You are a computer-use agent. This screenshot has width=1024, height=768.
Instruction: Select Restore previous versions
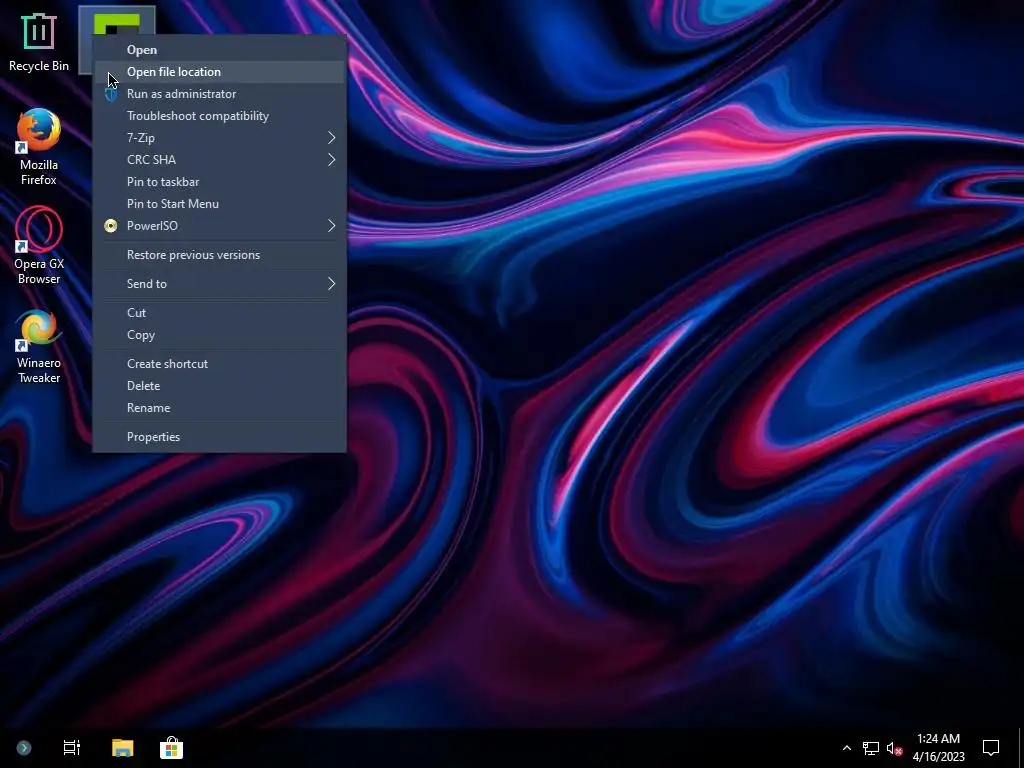pyautogui.click(x=219, y=255)
